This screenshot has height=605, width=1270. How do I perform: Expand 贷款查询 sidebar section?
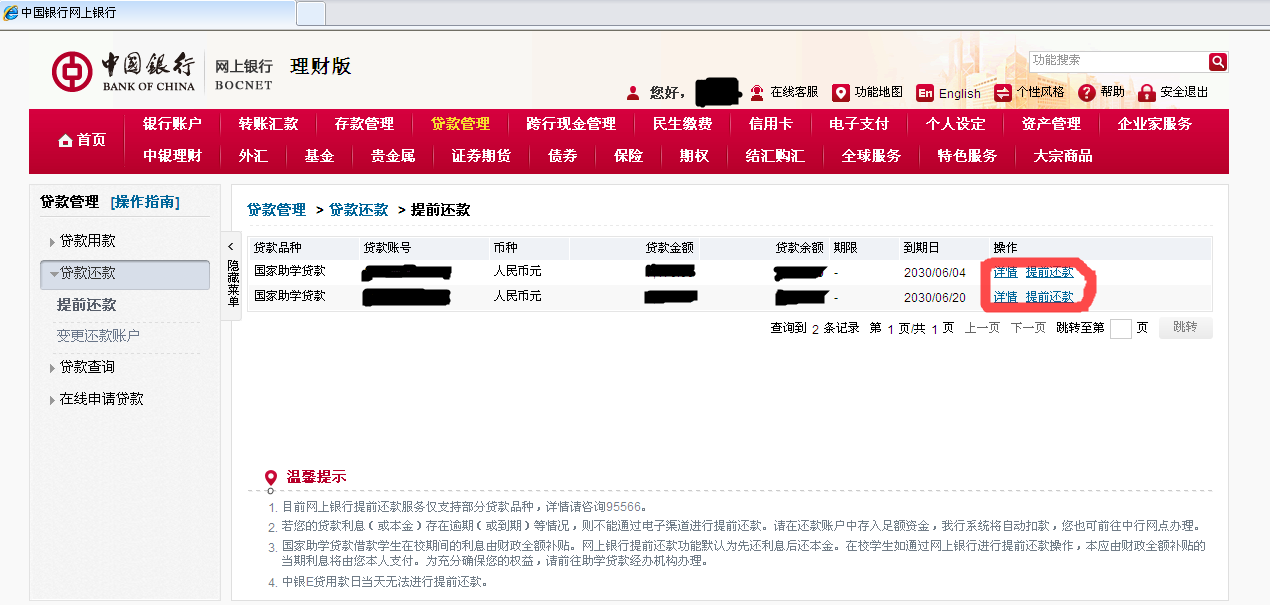click(x=53, y=368)
